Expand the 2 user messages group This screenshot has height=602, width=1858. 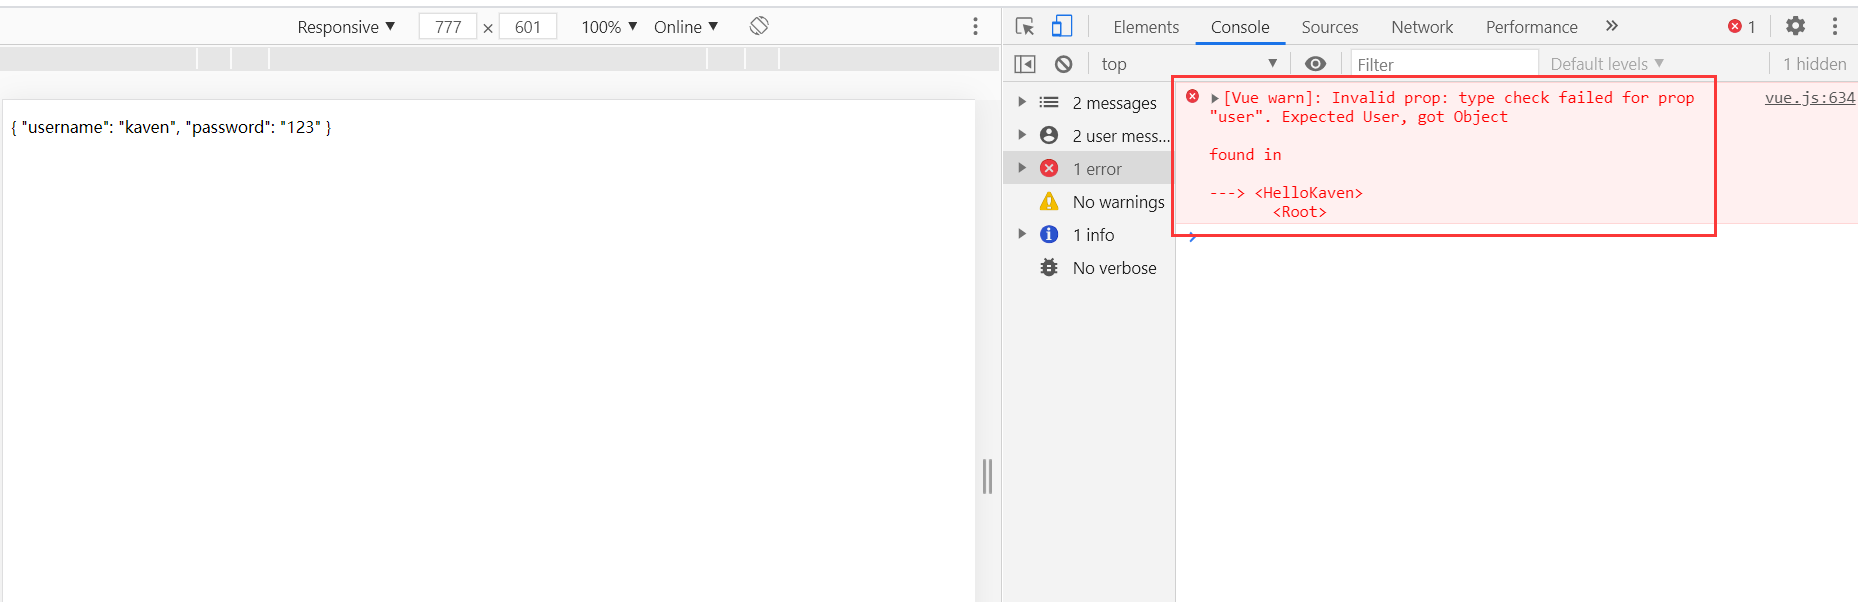point(1022,135)
